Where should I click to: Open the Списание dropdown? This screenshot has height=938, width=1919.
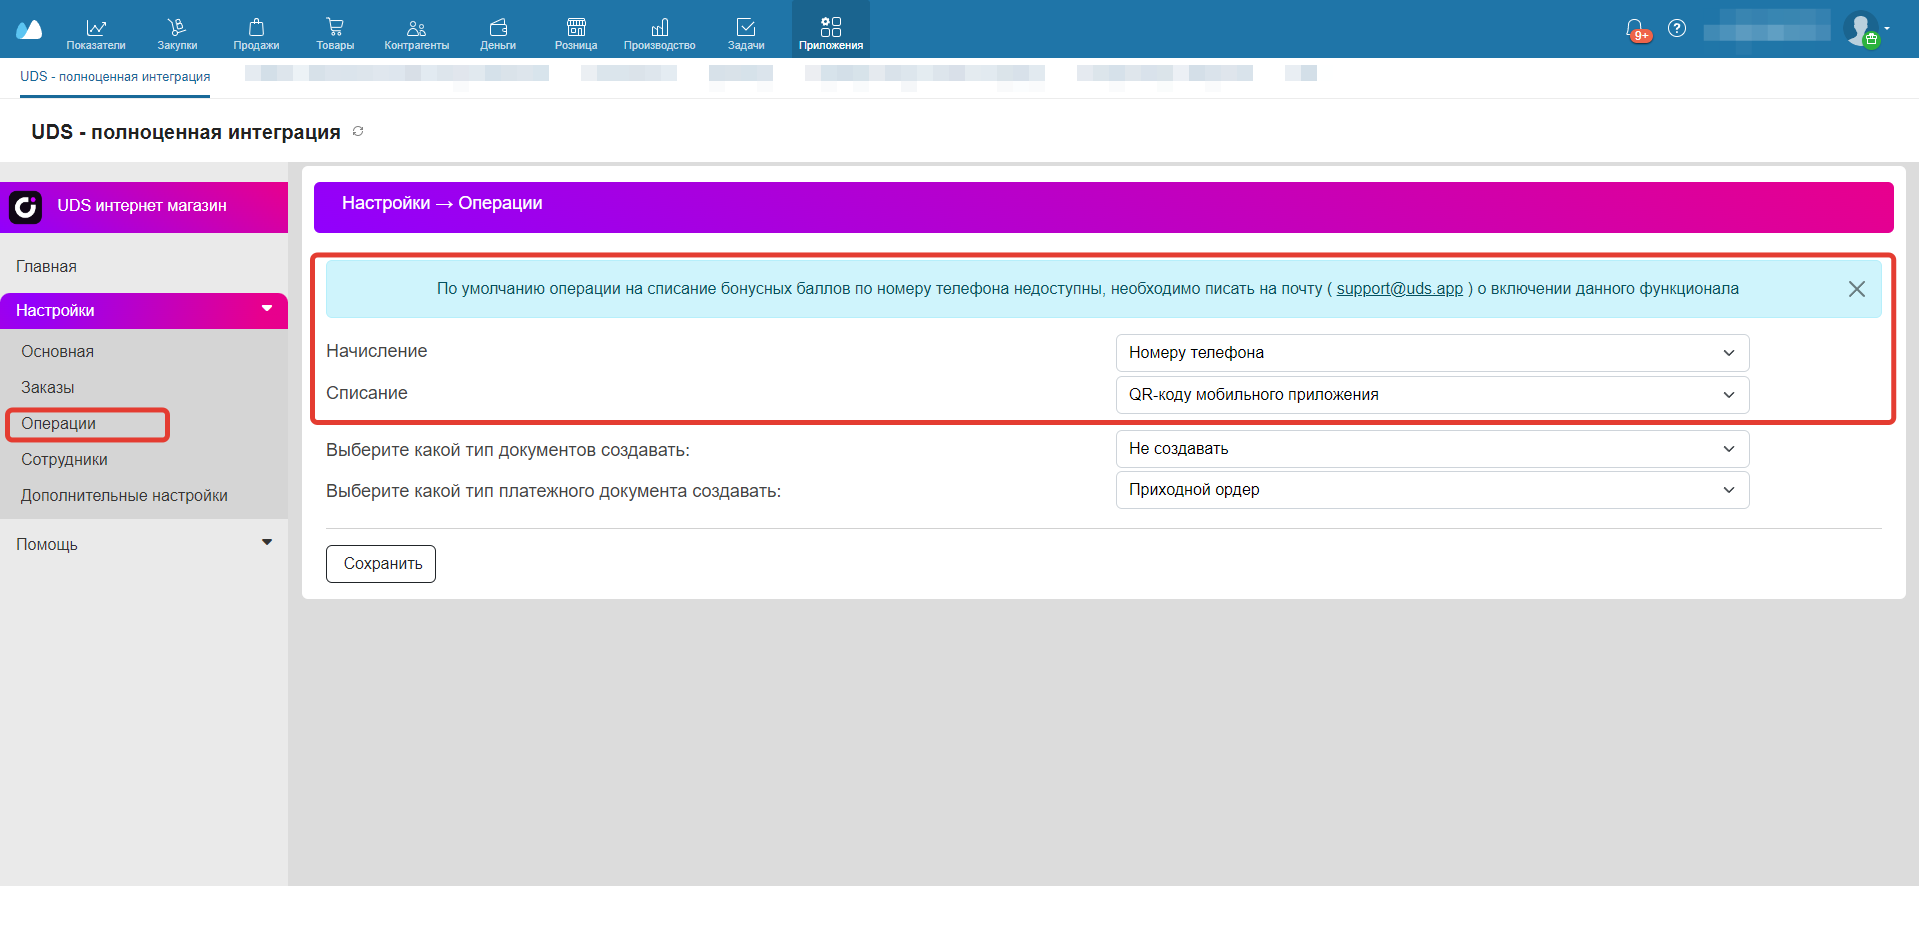coord(1431,395)
